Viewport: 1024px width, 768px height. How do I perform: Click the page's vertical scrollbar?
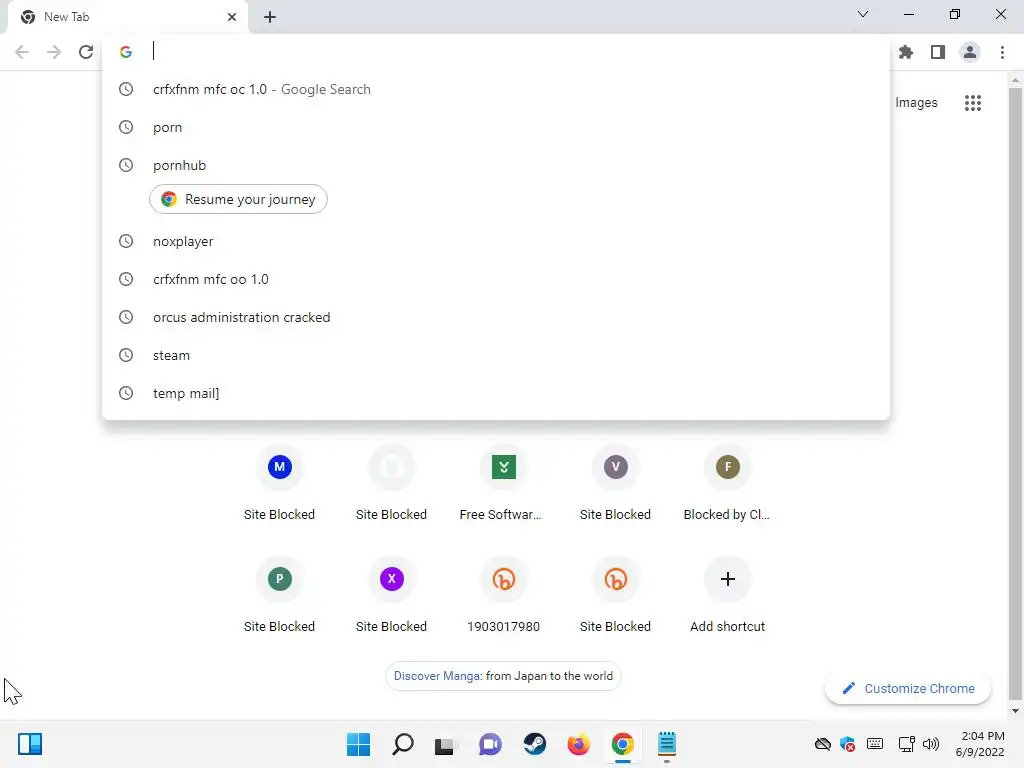click(1015, 392)
